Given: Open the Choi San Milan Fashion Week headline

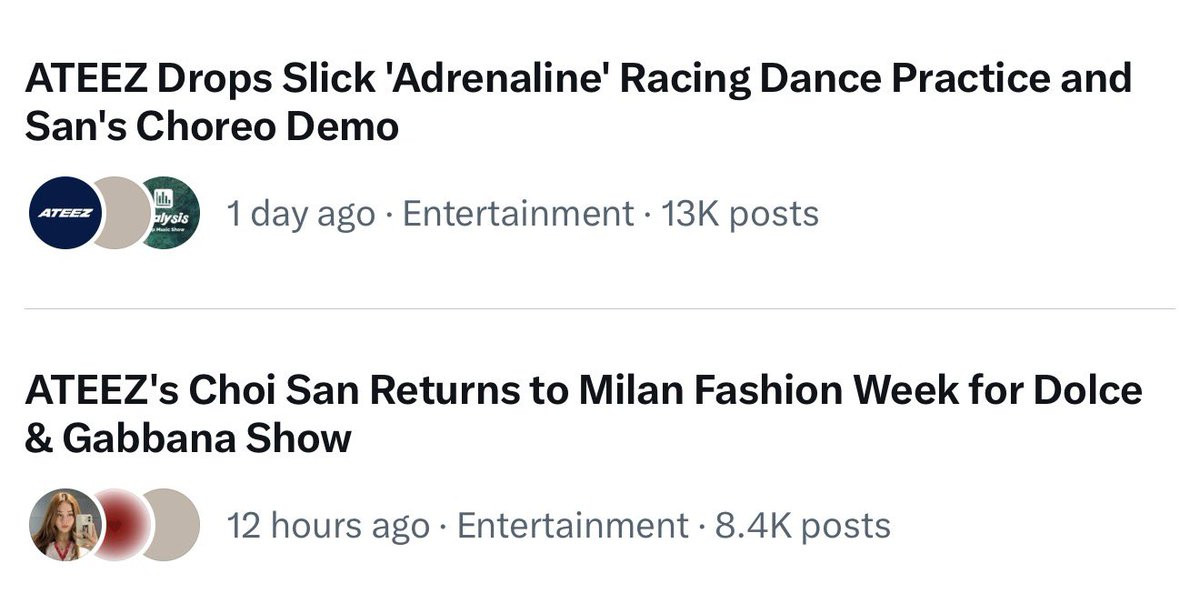Looking at the screenshot, I should pos(584,413).
